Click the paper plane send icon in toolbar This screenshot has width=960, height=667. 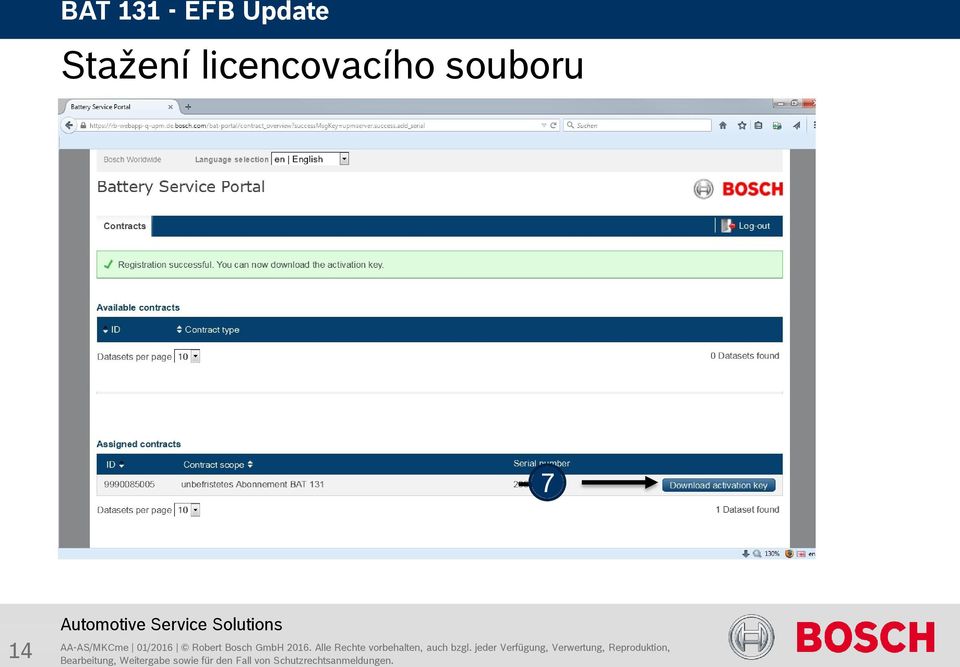pos(797,126)
